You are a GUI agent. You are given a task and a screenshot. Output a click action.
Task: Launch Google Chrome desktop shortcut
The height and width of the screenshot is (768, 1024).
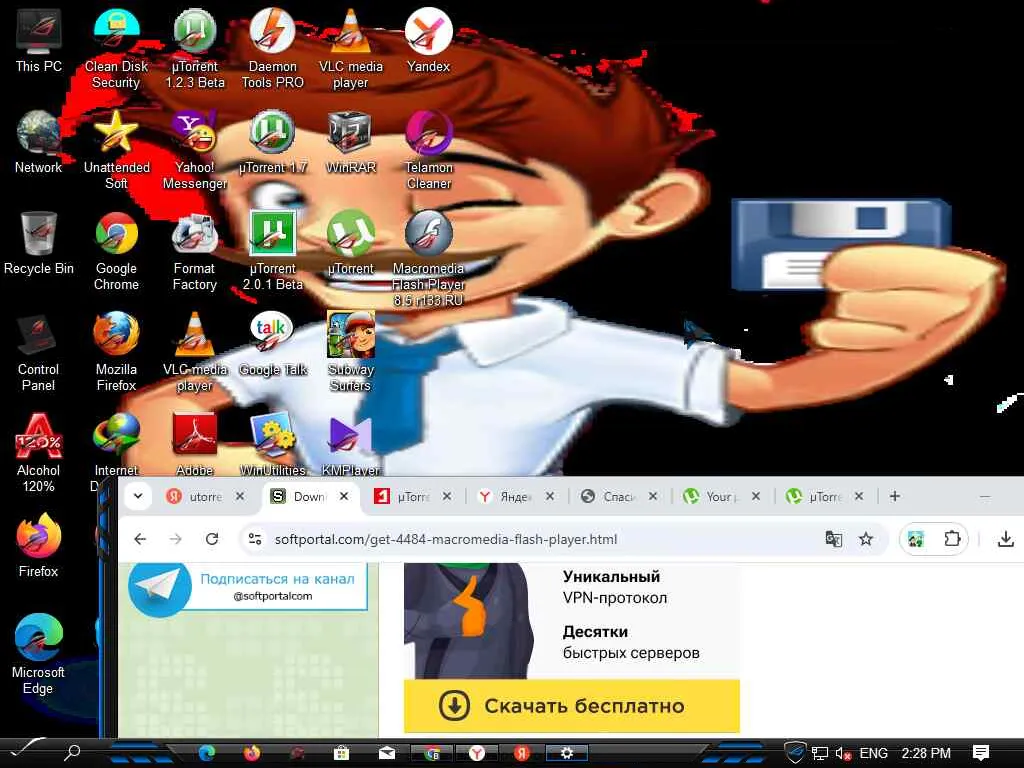point(116,251)
